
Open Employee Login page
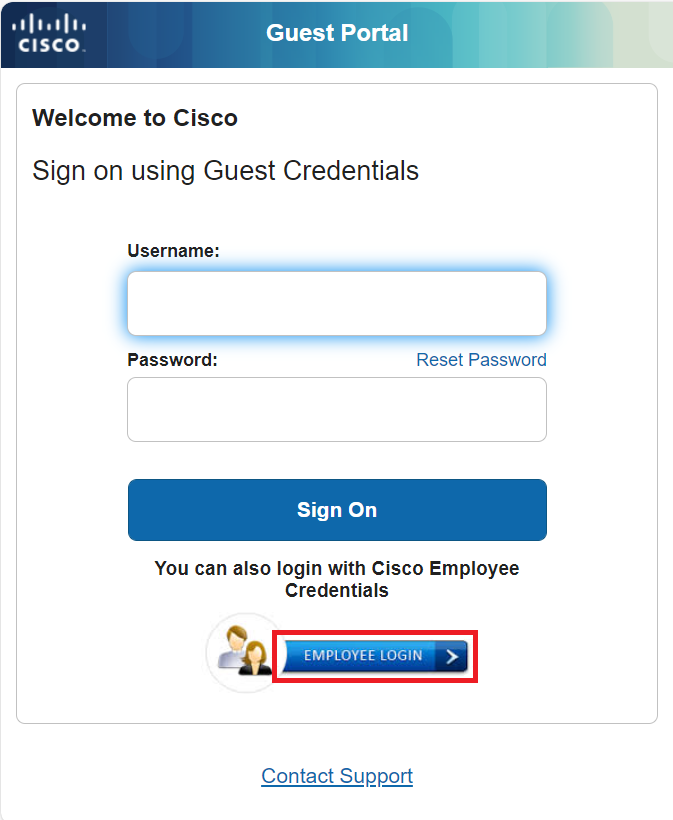[x=374, y=657]
